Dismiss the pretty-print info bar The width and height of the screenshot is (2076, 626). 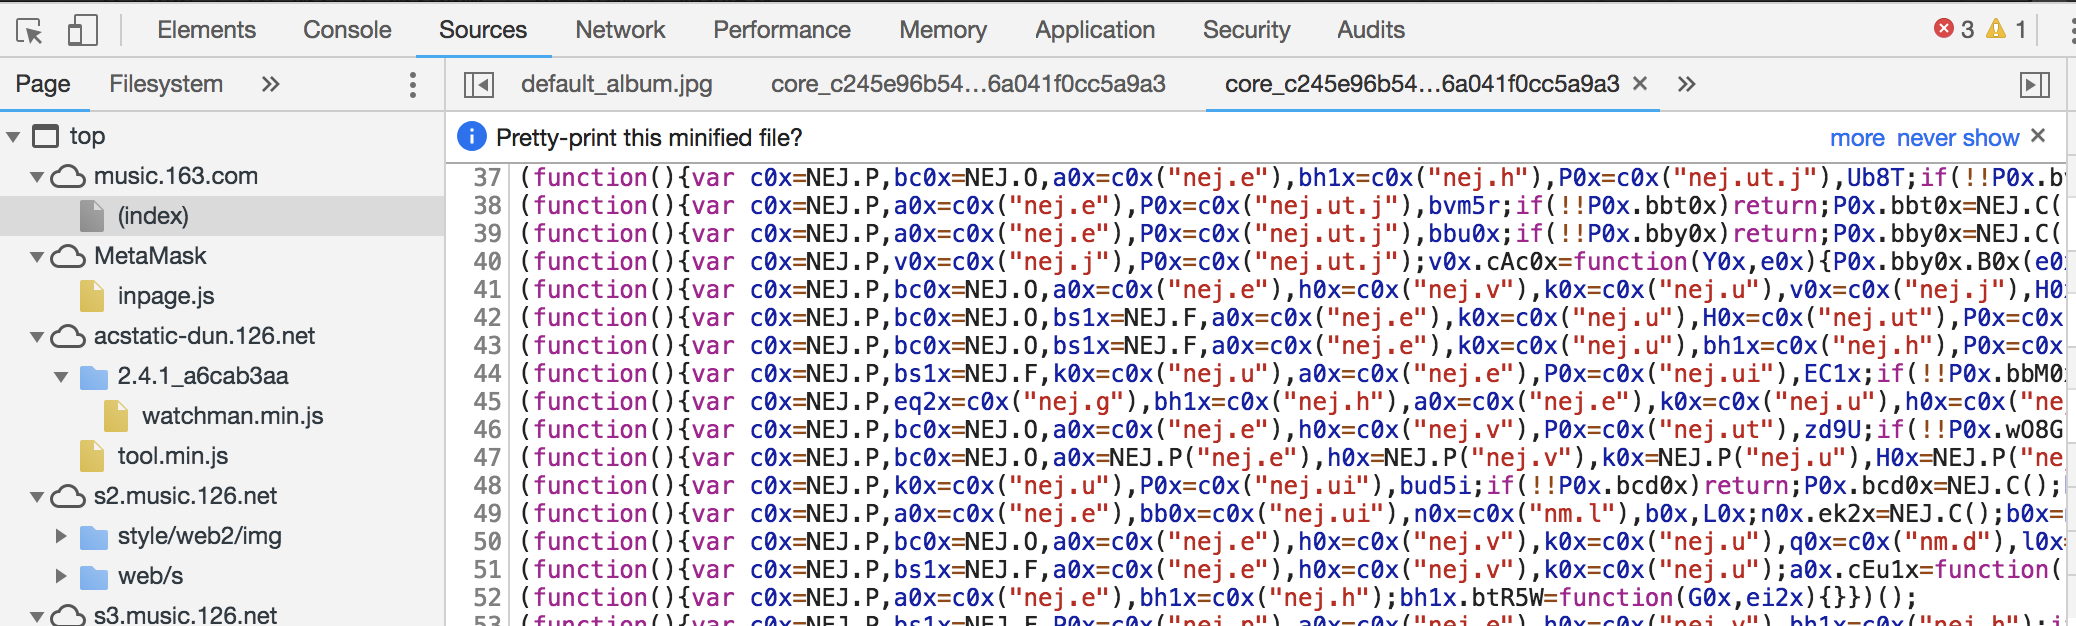2038,136
